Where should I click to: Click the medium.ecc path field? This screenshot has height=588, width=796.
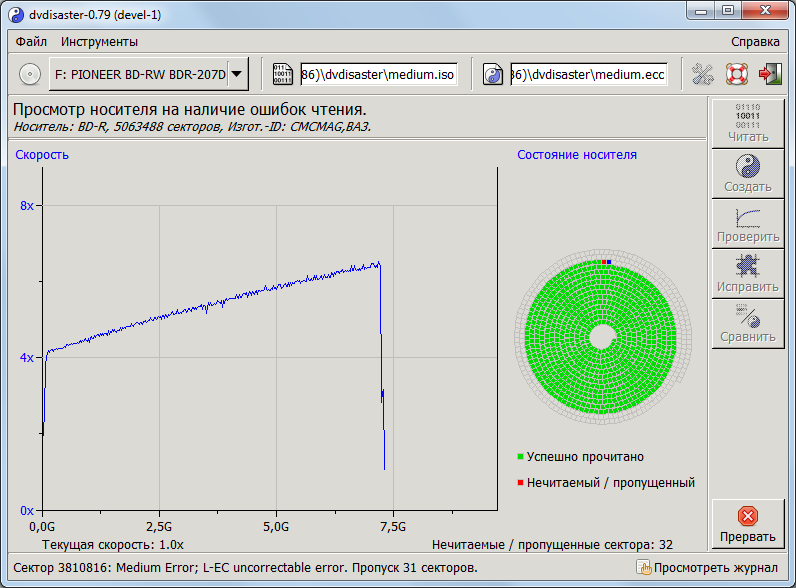[x=588, y=74]
